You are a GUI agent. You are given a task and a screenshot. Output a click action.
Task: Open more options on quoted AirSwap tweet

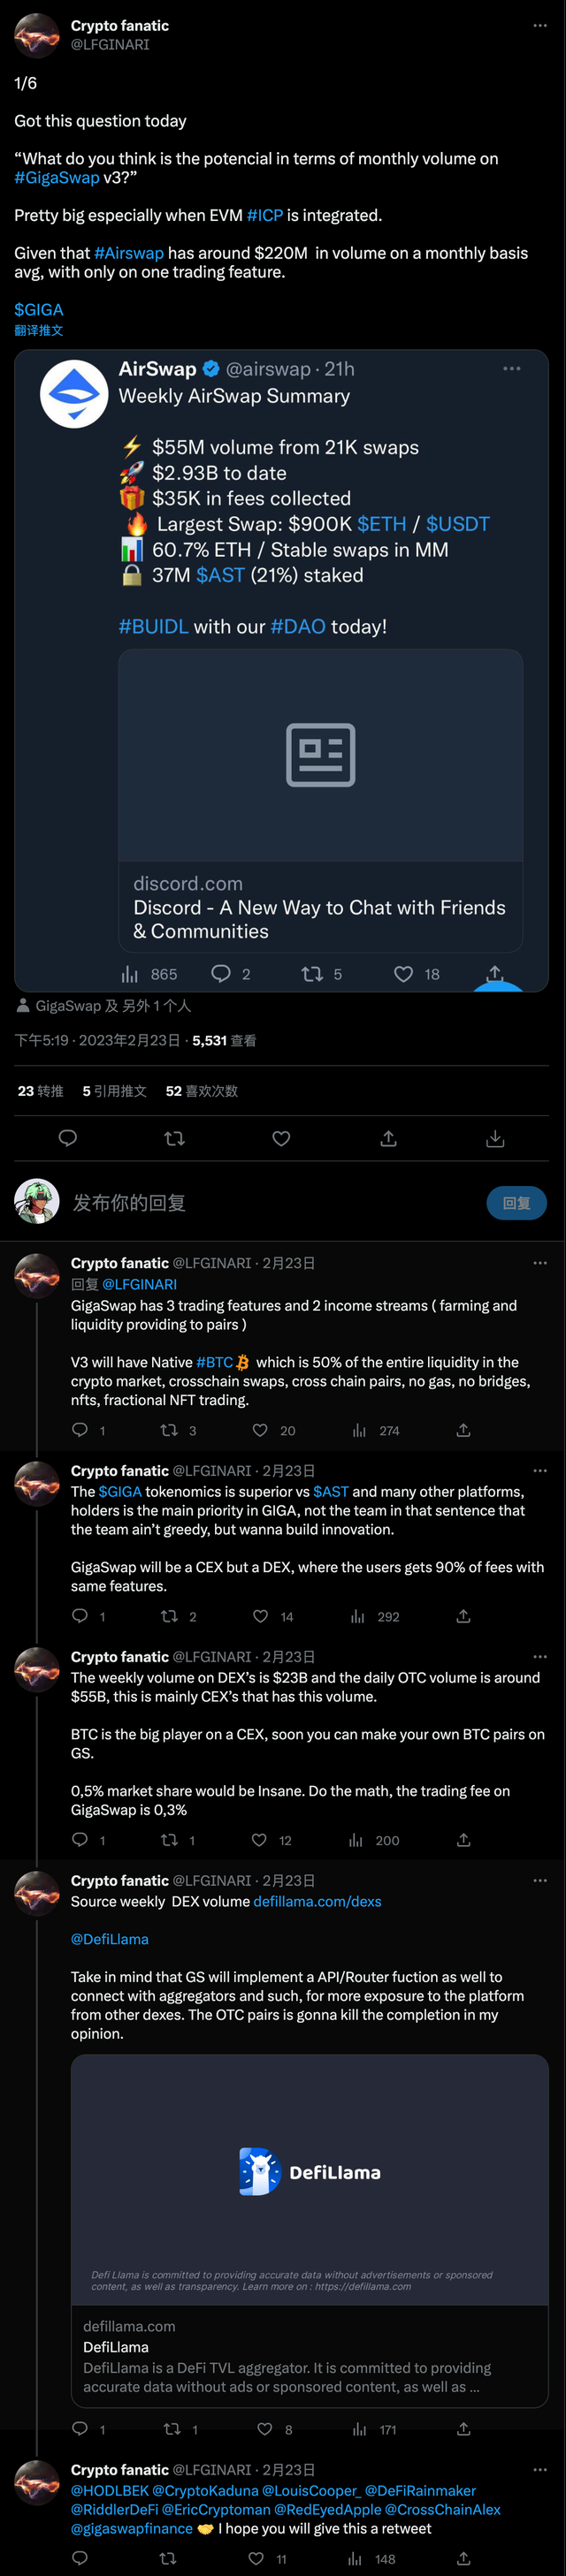tap(511, 369)
